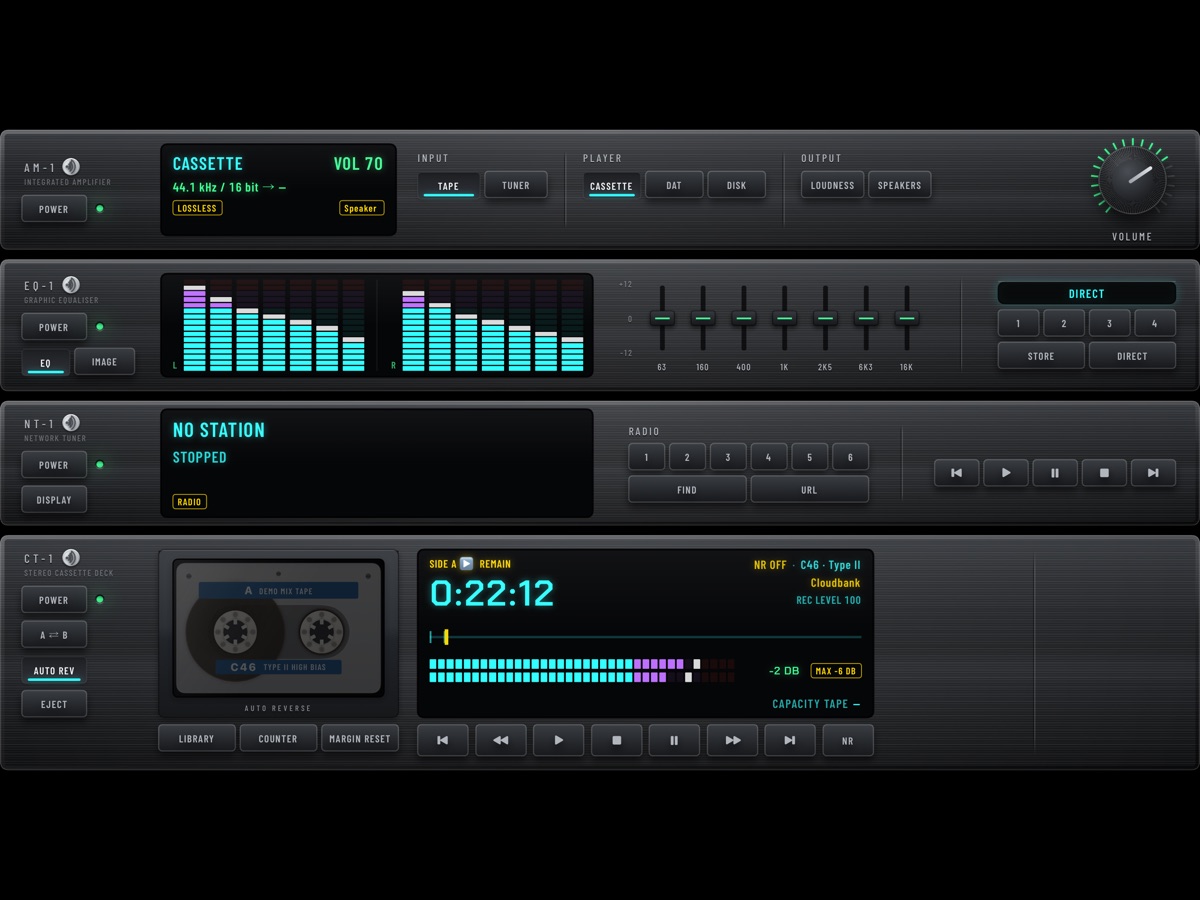Screen dimensions: 1200x900
Task: Play the cassette tape
Action: pyautogui.click(x=559, y=740)
